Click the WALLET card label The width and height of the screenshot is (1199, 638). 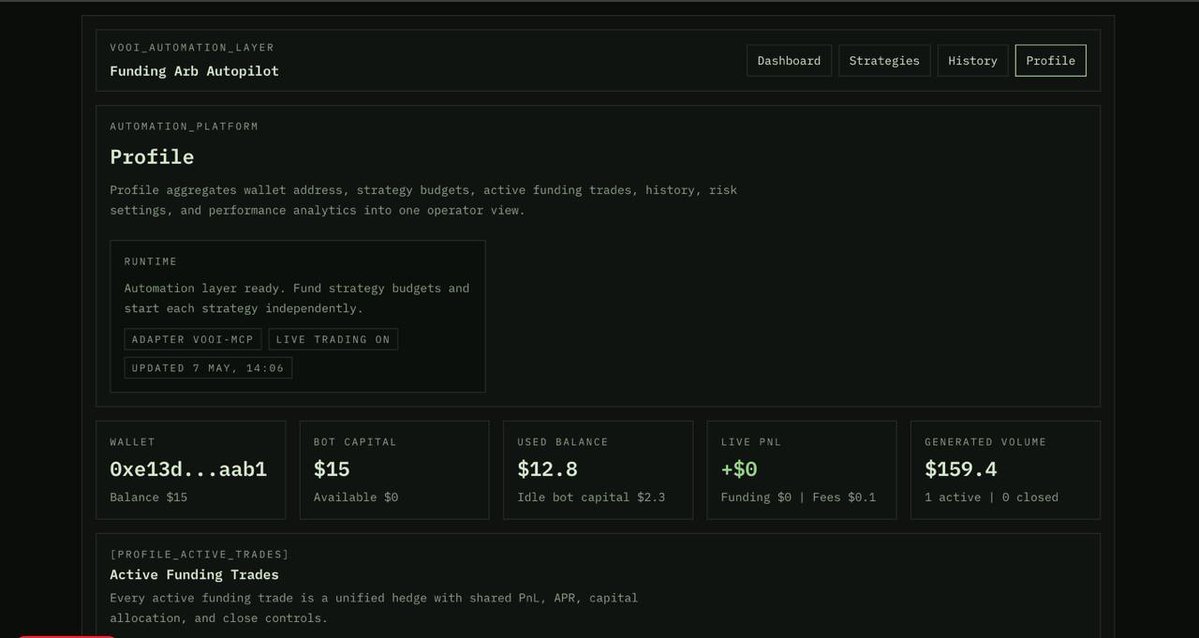pyautogui.click(x=132, y=442)
